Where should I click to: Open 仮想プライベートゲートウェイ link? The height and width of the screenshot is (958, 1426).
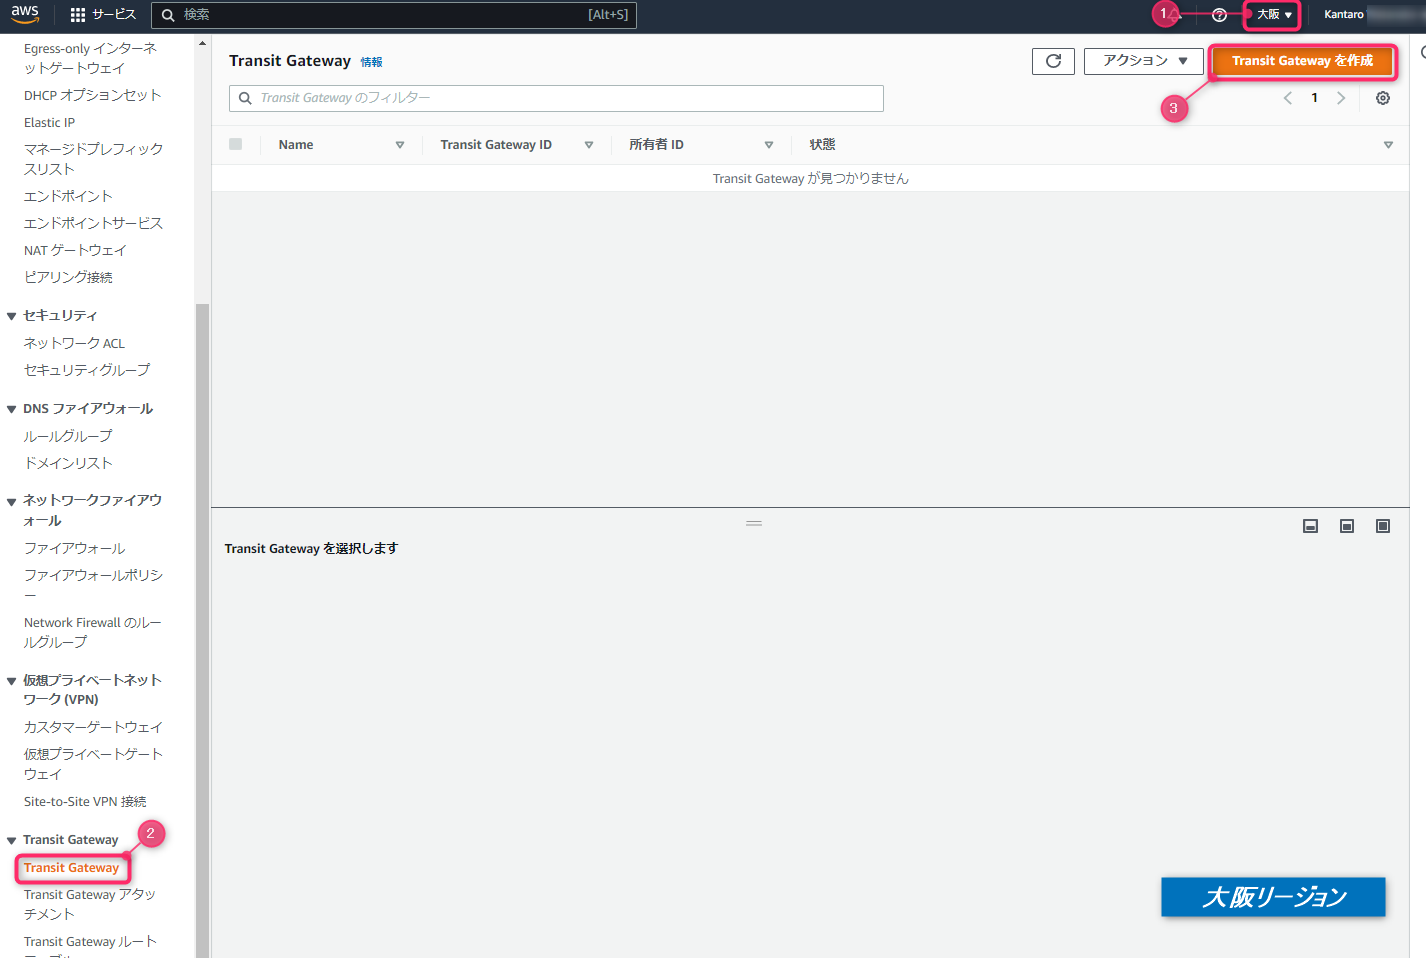(x=93, y=764)
